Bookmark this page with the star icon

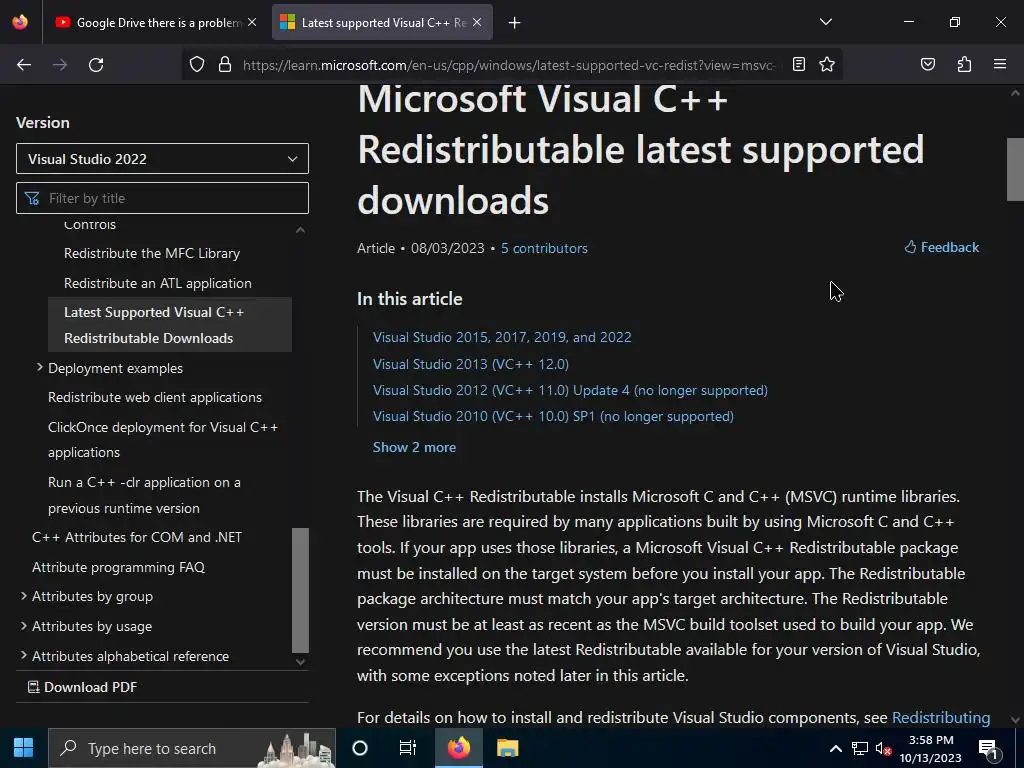827,64
